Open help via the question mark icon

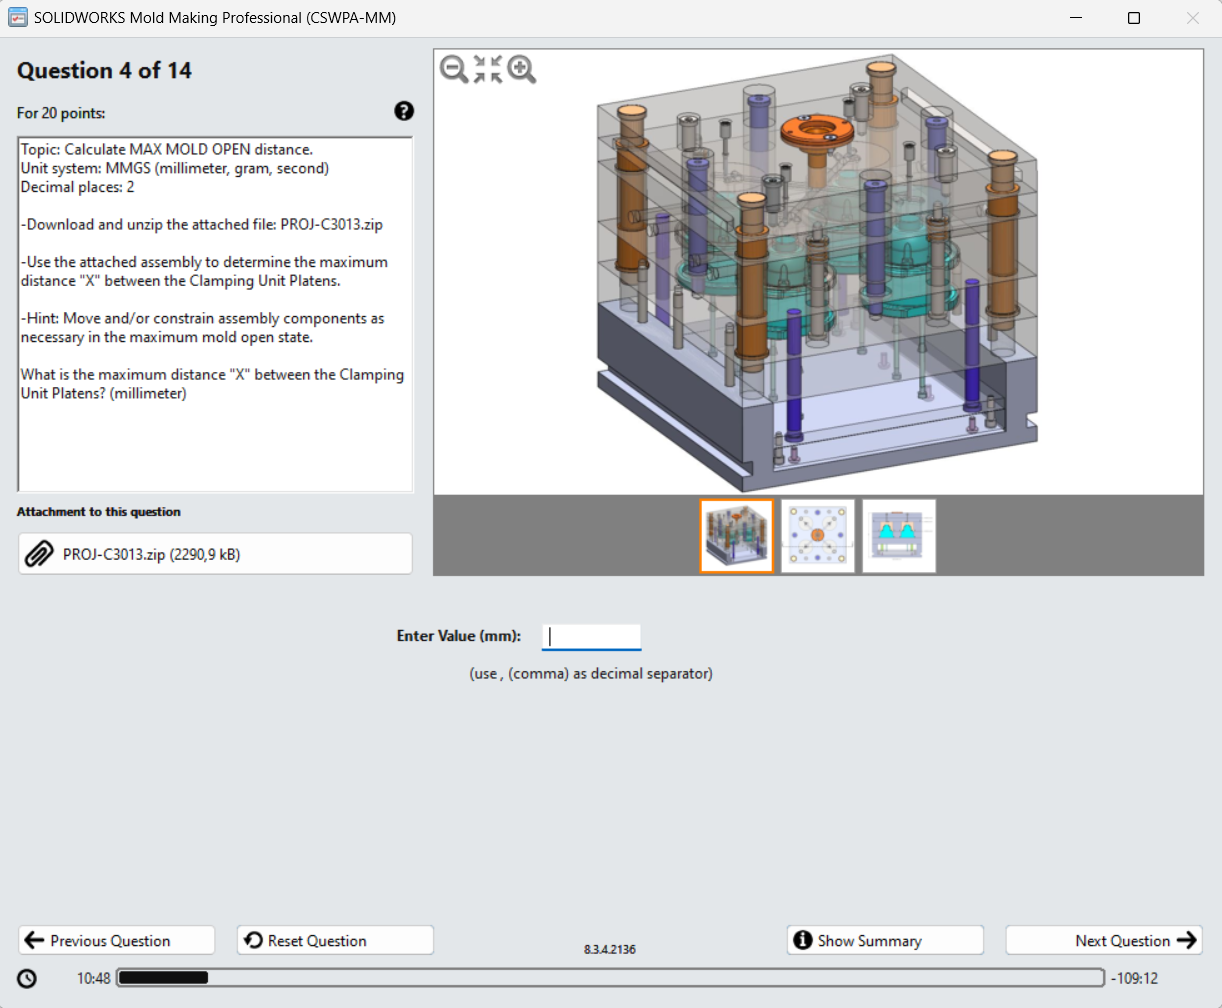click(x=403, y=111)
